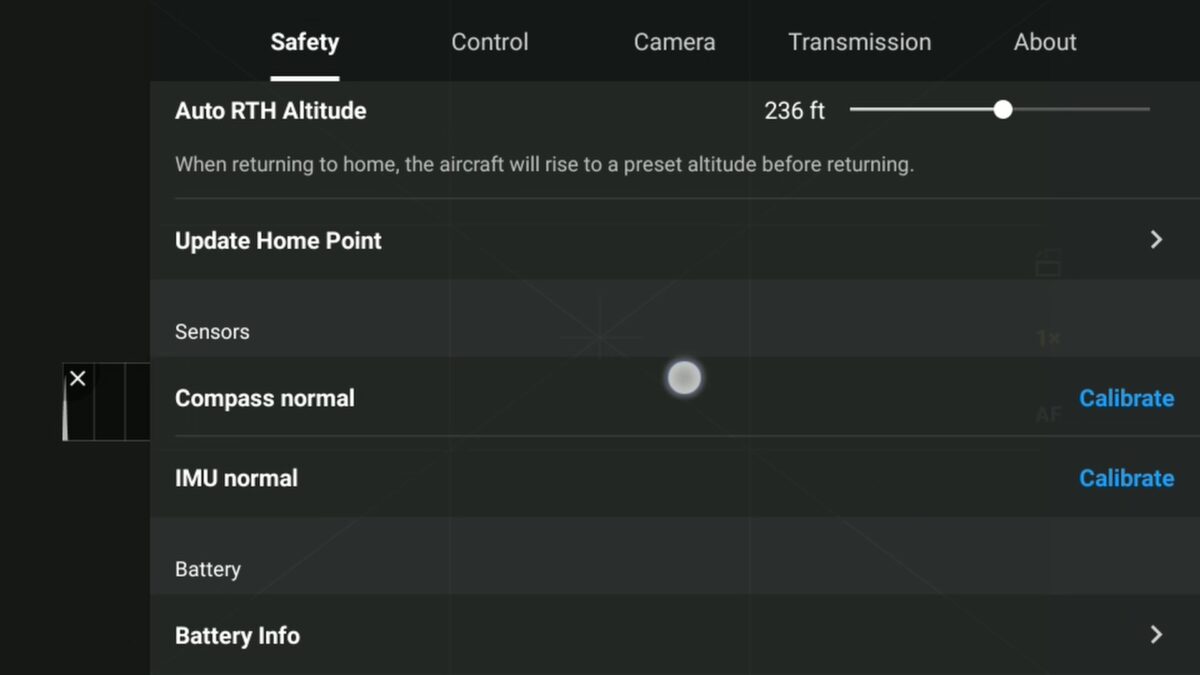
Task: Click the 236 ft altitude value
Action: pos(794,110)
